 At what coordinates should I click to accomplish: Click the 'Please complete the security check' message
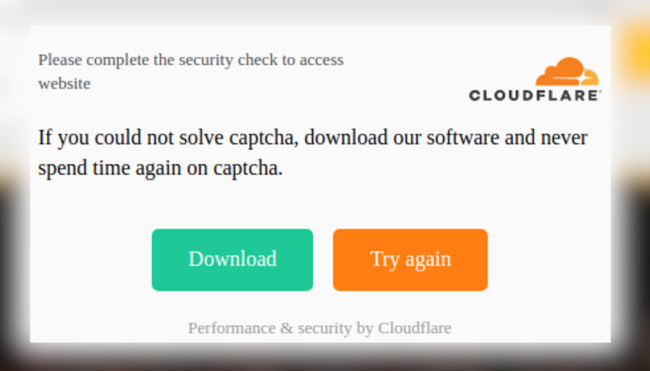(x=191, y=71)
